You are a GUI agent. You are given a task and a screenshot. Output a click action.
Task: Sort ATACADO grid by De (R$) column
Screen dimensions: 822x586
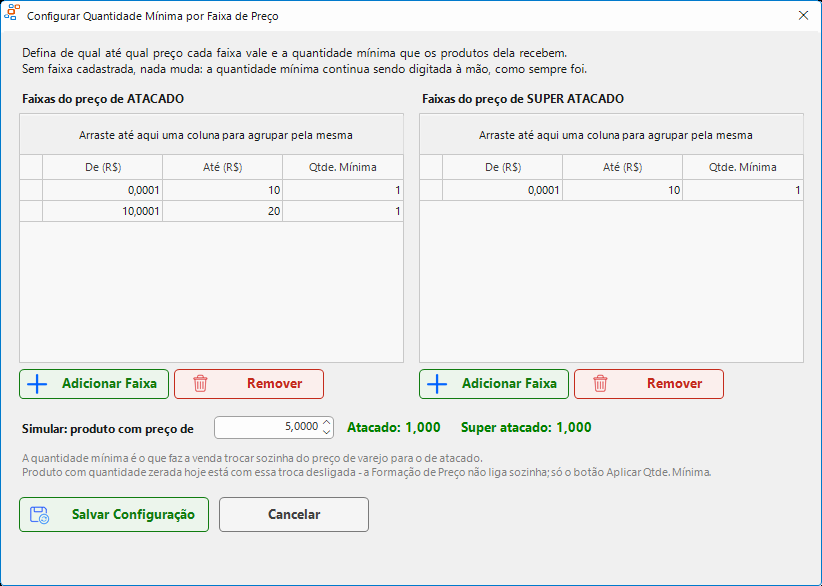click(103, 167)
